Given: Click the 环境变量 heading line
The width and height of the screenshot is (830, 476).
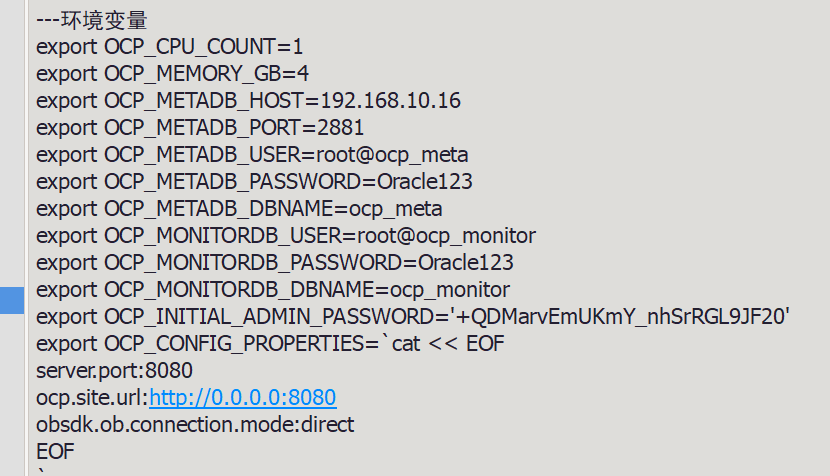Looking at the screenshot, I should pyautogui.click(x=92, y=20).
